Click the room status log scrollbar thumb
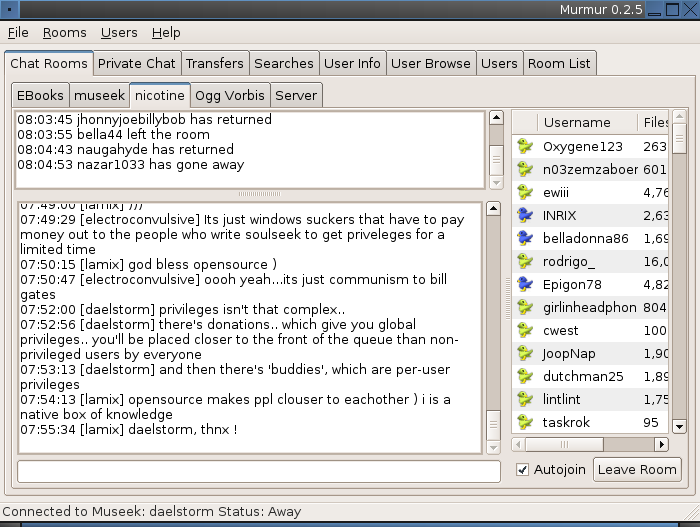This screenshot has height=527, width=700. coord(496,159)
